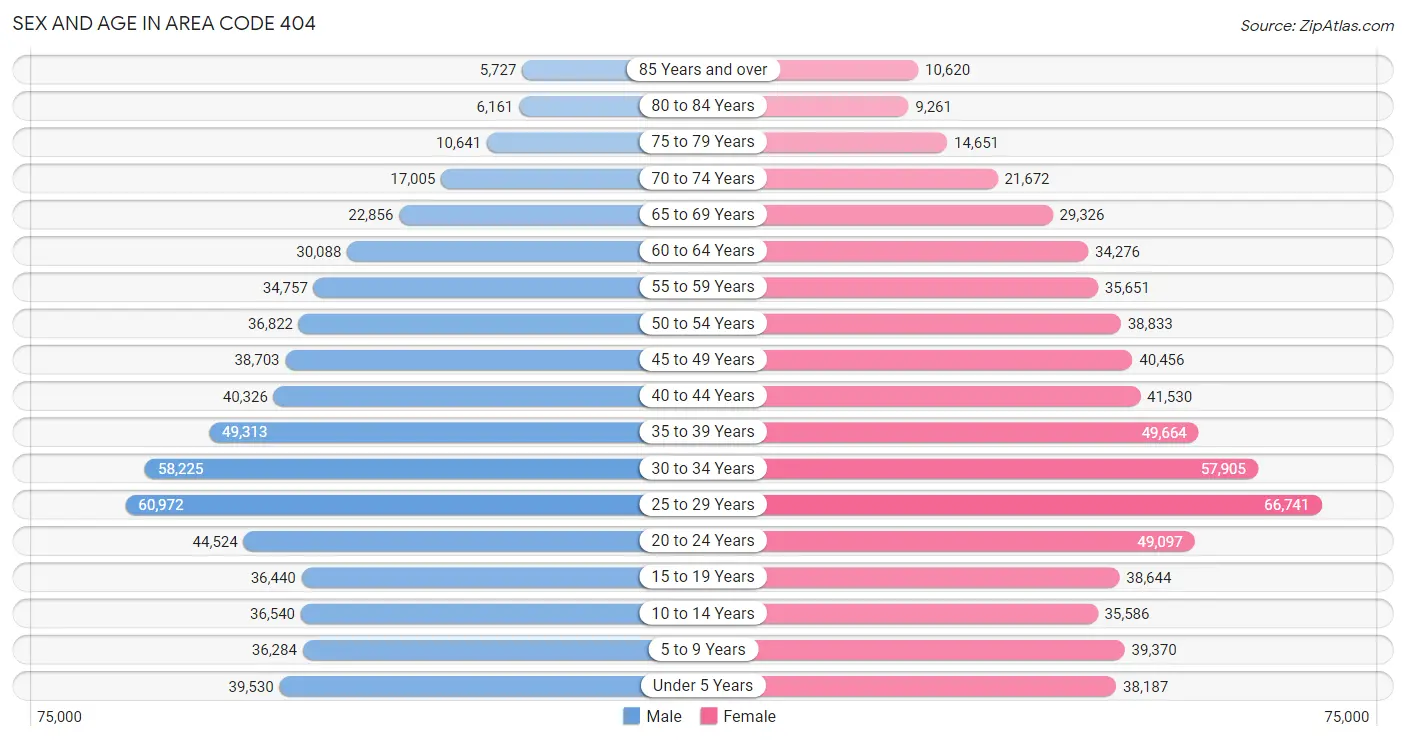Click the chart title Sex and Age
The width and height of the screenshot is (1406, 741).
(164, 23)
